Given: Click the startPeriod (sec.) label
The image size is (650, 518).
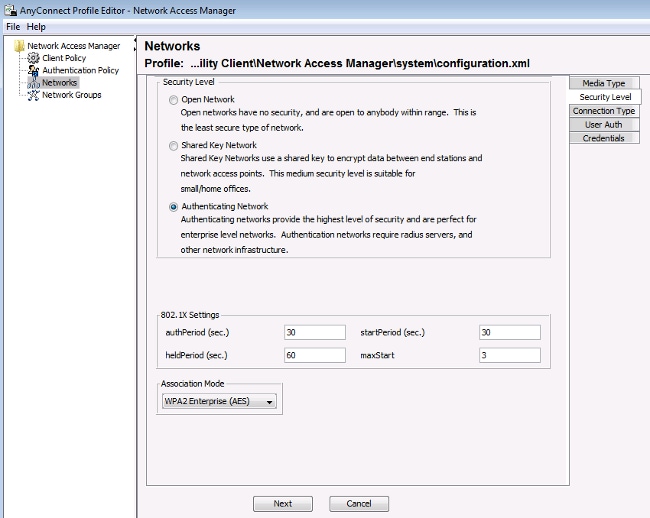Looking at the screenshot, I should 393,332.
